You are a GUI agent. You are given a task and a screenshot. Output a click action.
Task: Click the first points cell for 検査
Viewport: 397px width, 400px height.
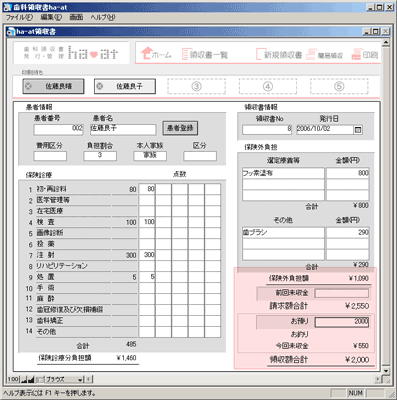[x=147, y=222]
